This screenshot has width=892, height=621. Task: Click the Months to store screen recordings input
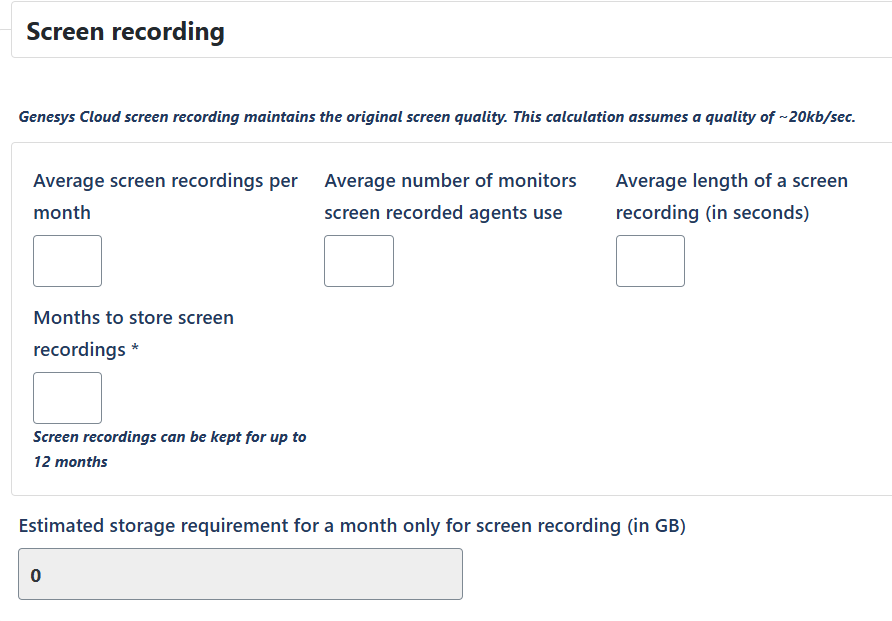tap(68, 398)
